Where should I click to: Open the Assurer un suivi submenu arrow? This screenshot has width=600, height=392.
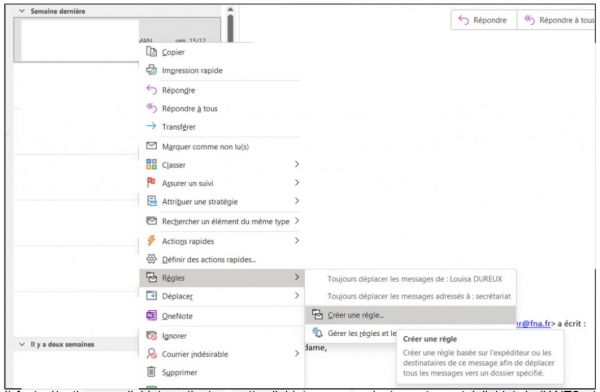pos(297,183)
